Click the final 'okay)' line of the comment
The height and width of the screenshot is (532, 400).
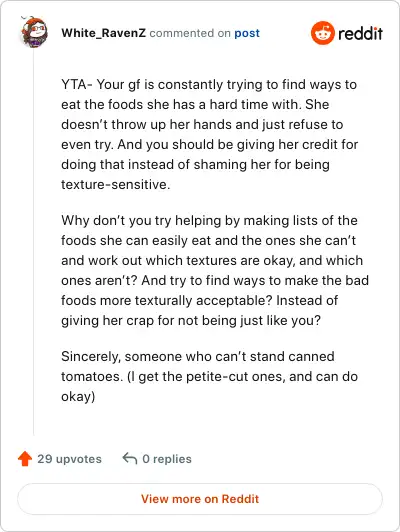(x=78, y=397)
